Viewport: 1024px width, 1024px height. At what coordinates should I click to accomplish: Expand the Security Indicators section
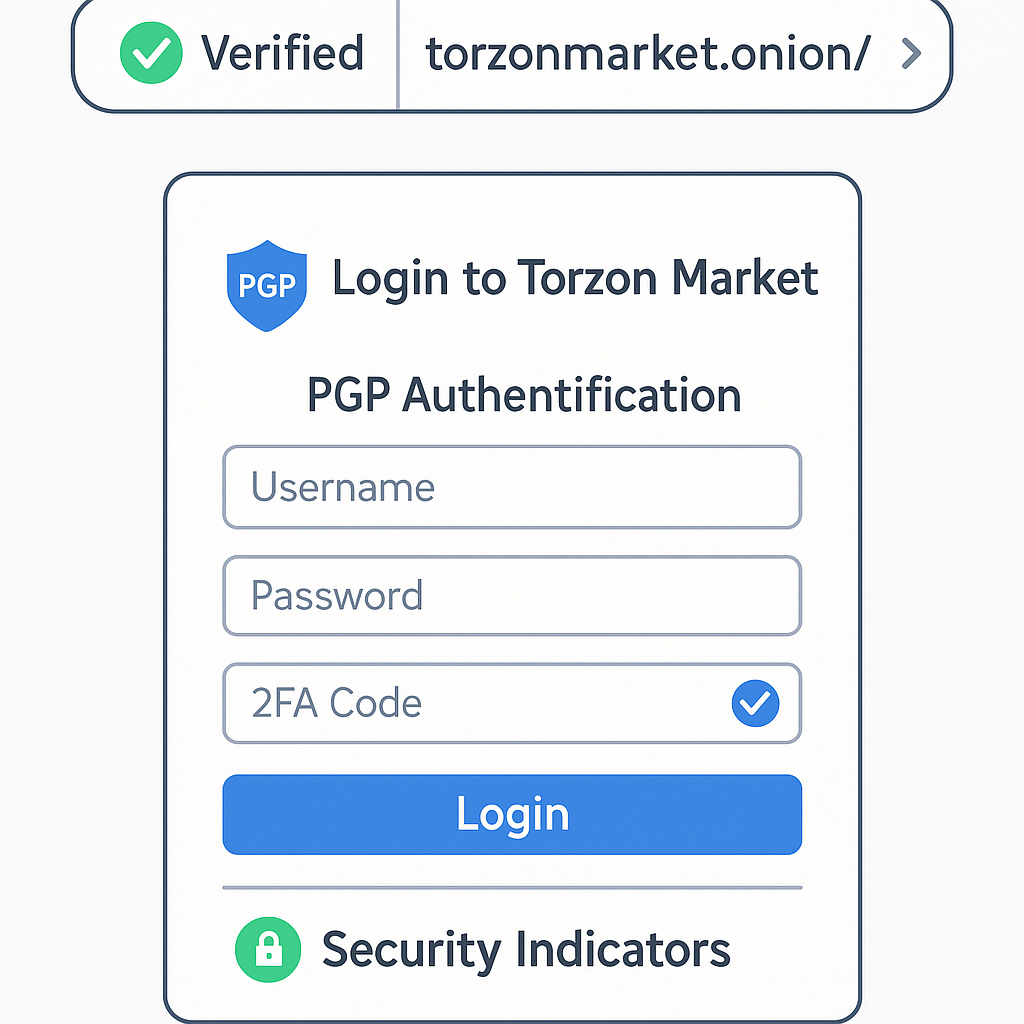pyautogui.click(x=525, y=949)
